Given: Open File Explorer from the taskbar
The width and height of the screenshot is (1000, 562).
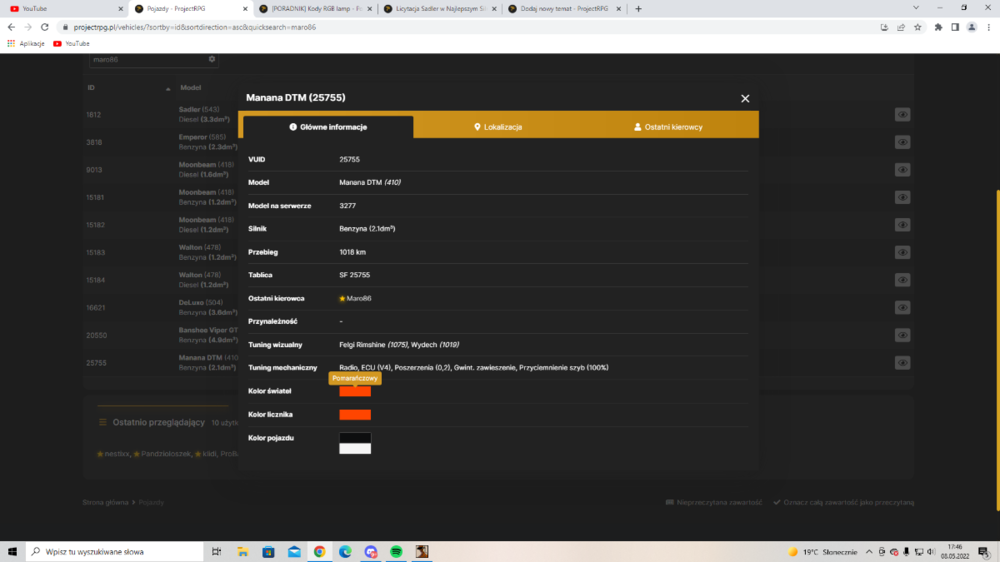Looking at the screenshot, I should pos(242,552).
